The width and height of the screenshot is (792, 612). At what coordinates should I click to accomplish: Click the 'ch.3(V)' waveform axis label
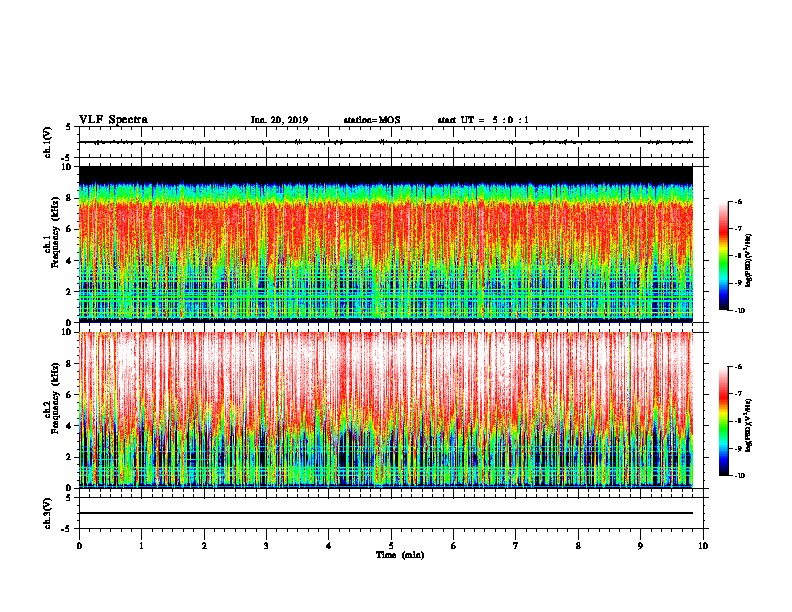tap(47, 513)
